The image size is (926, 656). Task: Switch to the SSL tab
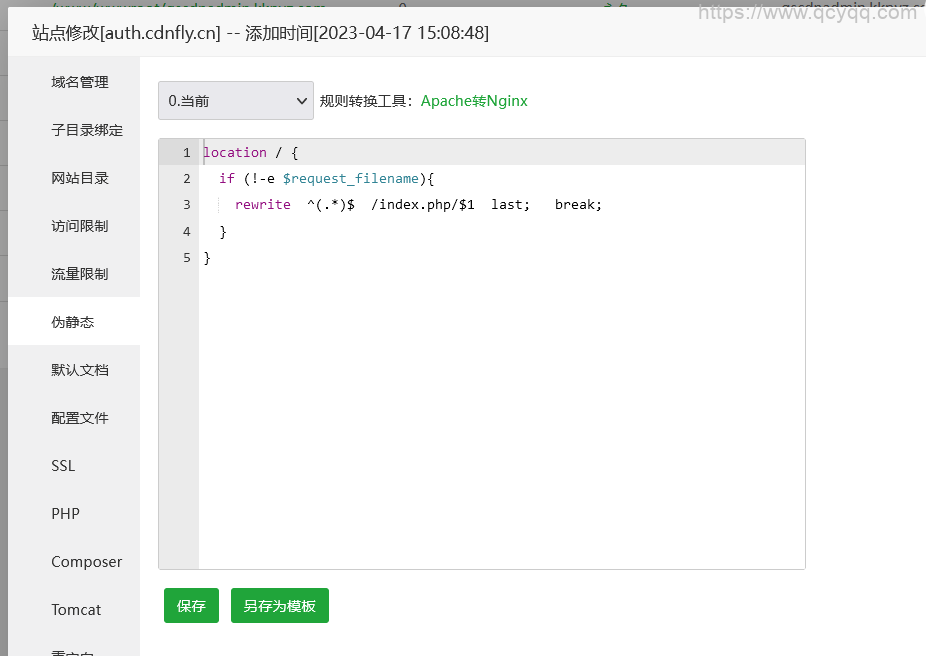(x=63, y=466)
